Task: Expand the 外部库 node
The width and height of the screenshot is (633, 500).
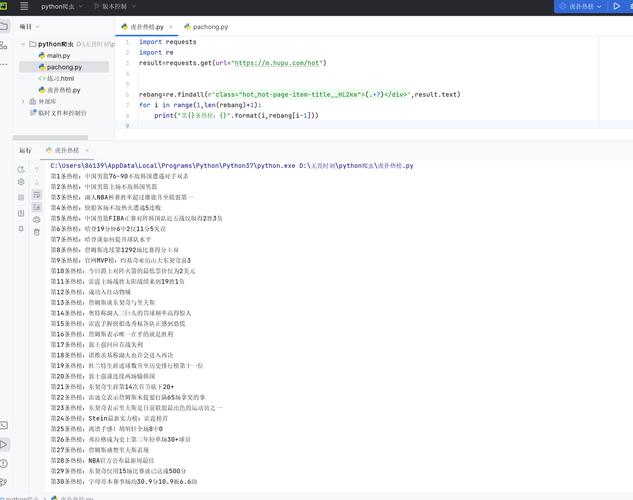Action: tap(23, 101)
